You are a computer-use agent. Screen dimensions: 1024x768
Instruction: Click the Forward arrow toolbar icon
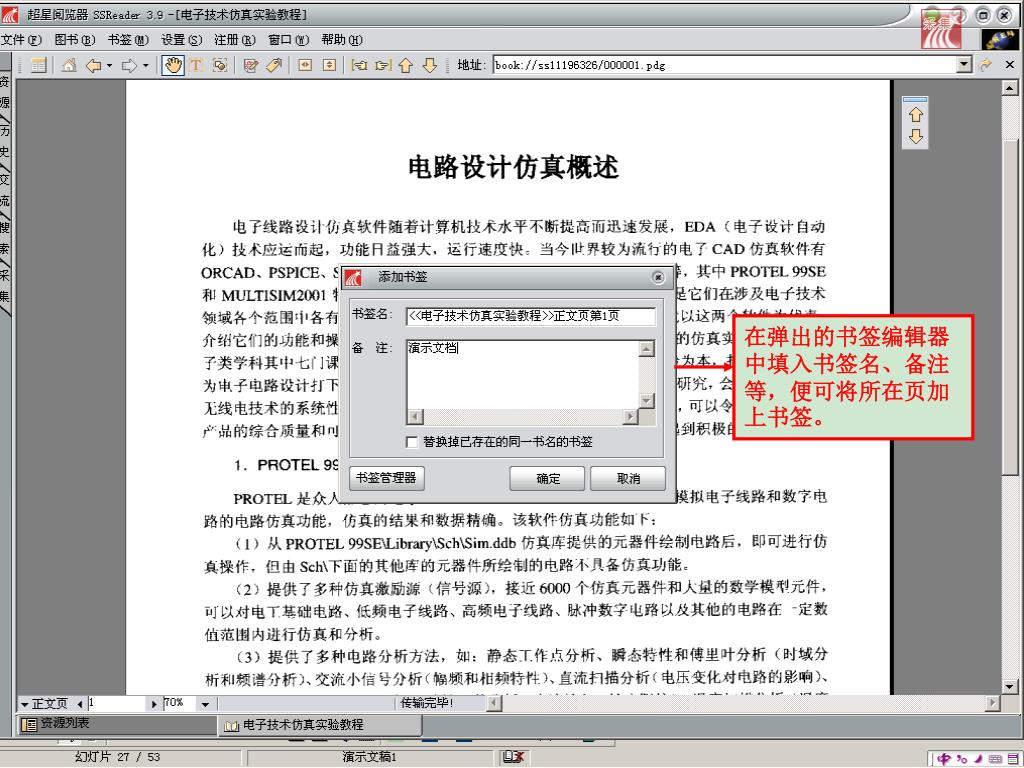130,65
